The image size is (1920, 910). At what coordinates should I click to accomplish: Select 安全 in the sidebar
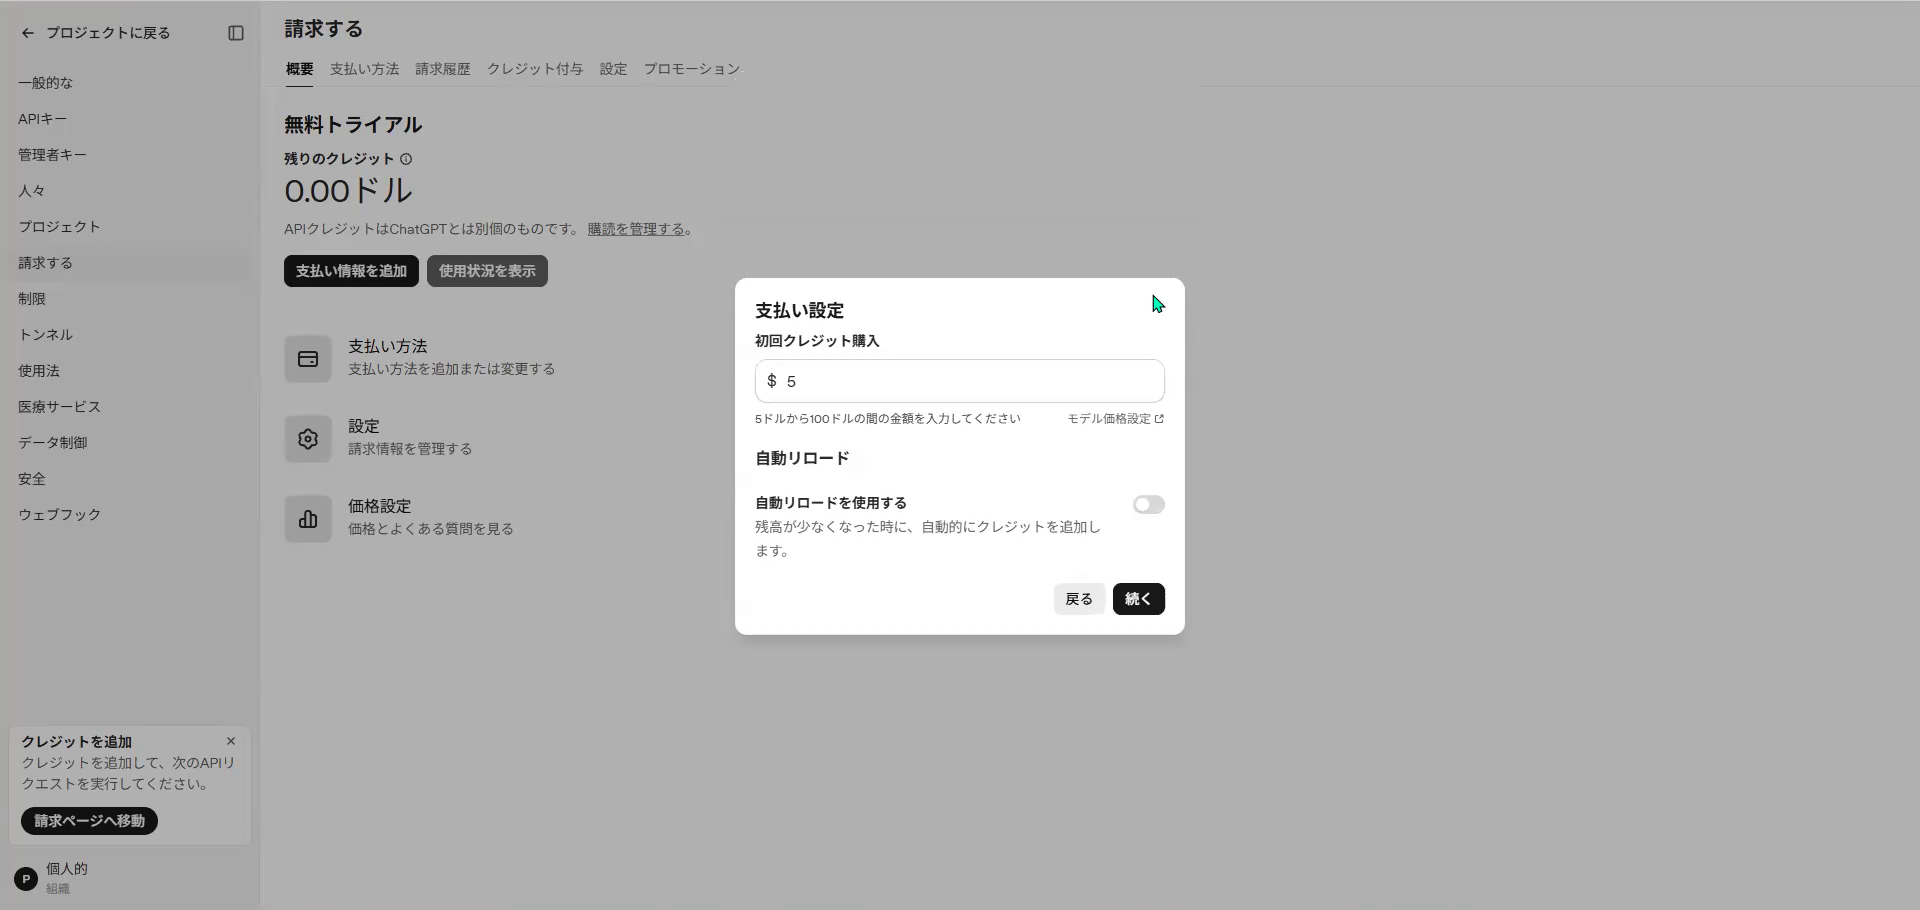point(31,479)
